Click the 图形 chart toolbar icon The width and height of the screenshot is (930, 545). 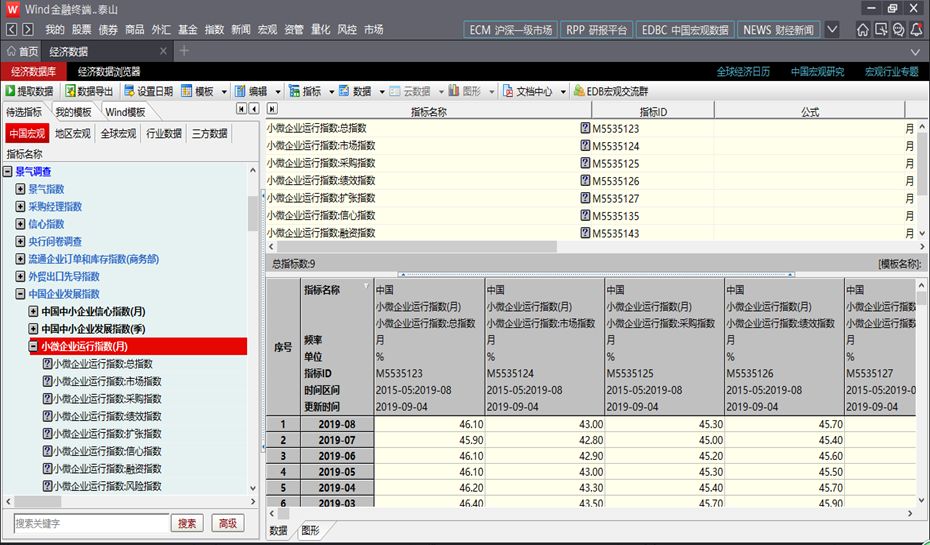(x=454, y=91)
